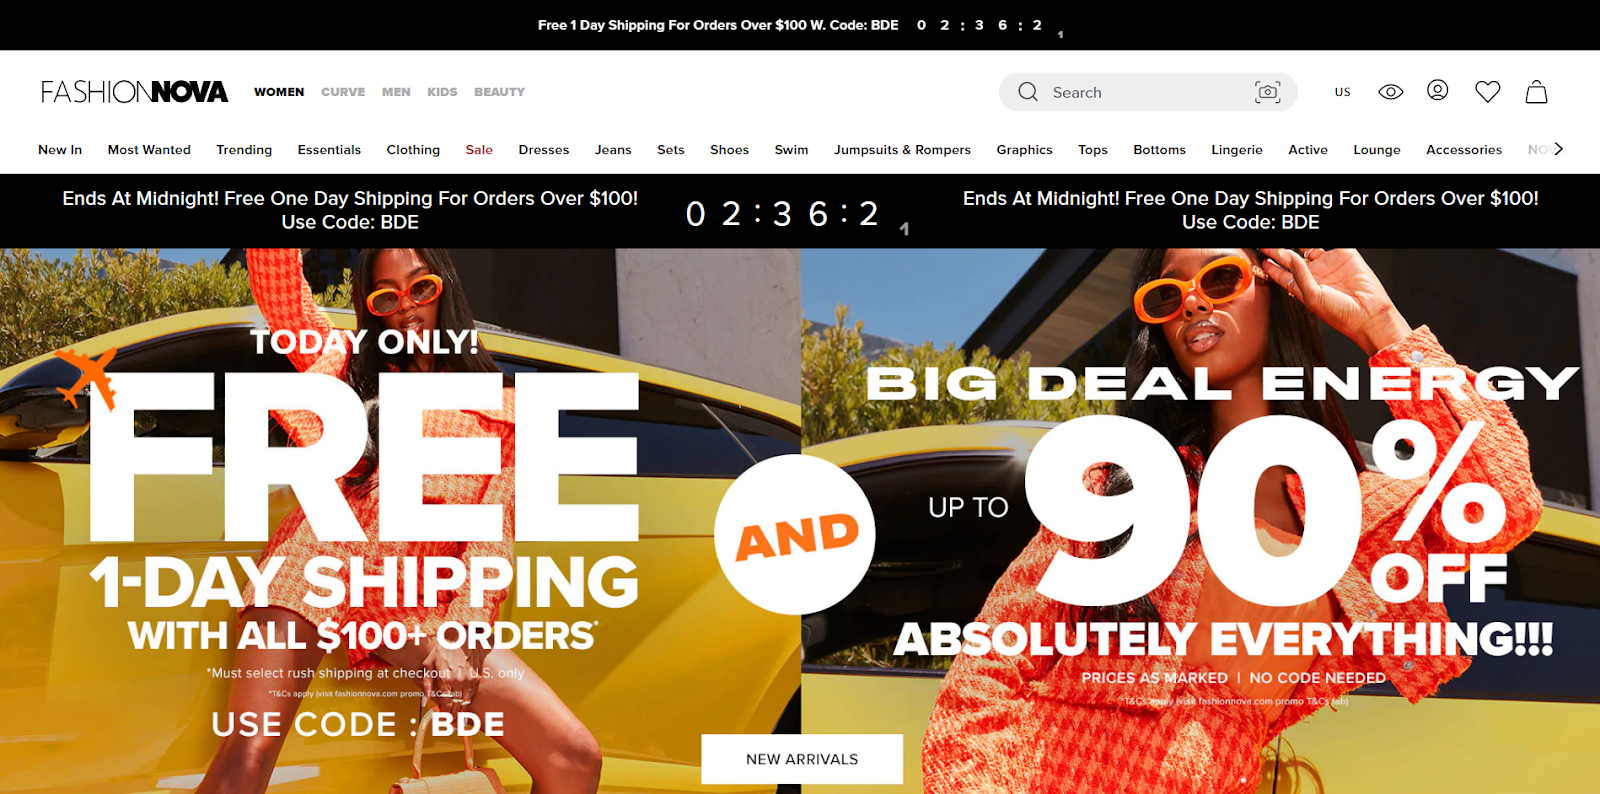
Task: Click the NEW ARRIVALS button
Action: coord(802,759)
